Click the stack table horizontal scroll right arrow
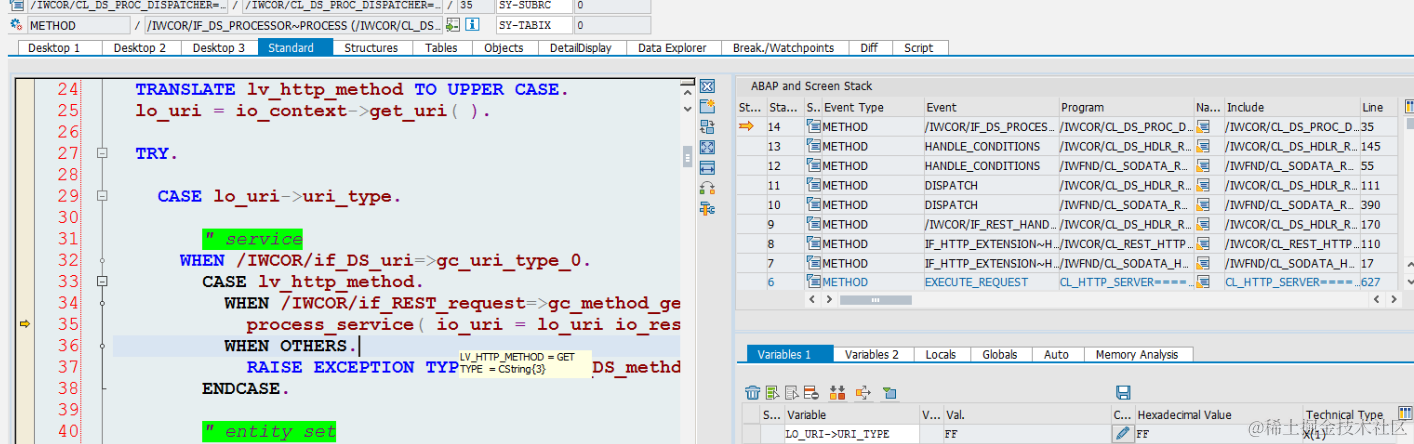The image size is (1414, 444). [x=1395, y=299]
